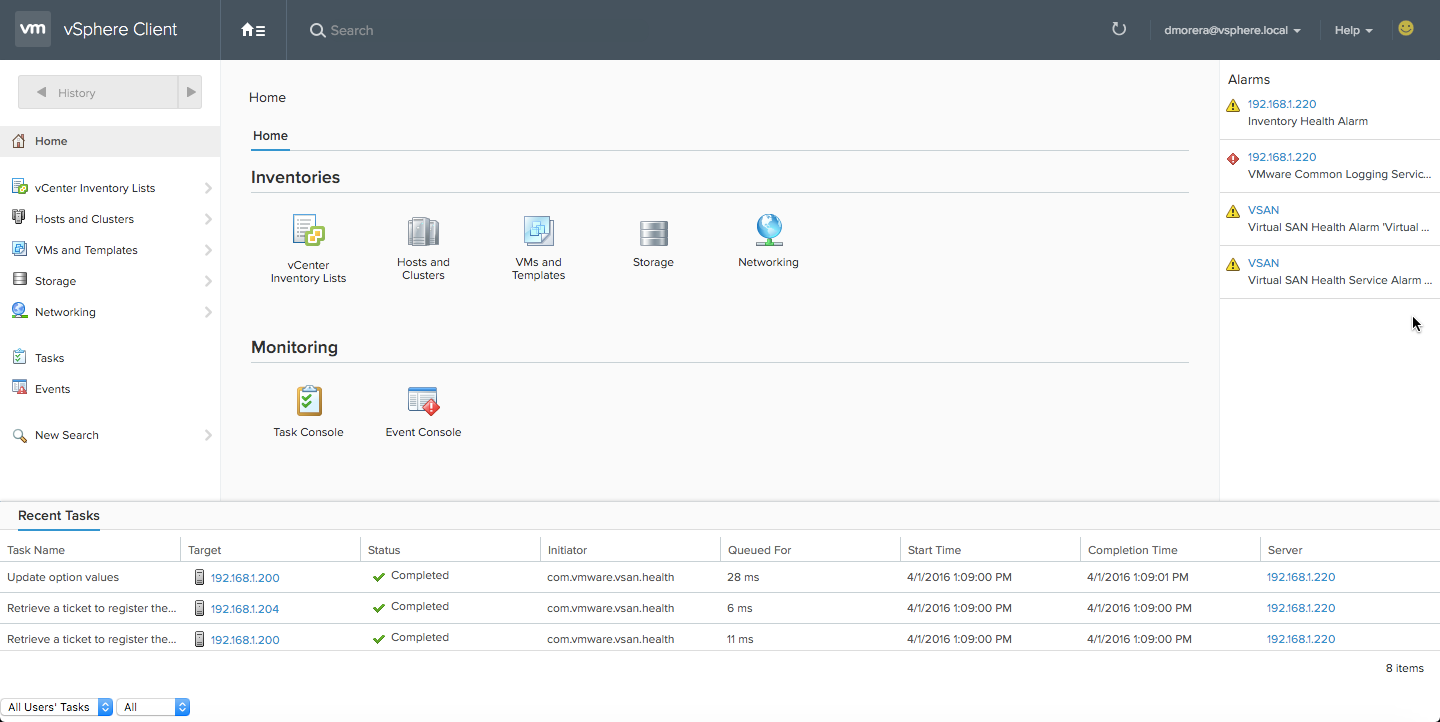This screenshot has height=722, width=1440.
Task: Open the Networking globe icon in Inventories
Action: (768, 231)
